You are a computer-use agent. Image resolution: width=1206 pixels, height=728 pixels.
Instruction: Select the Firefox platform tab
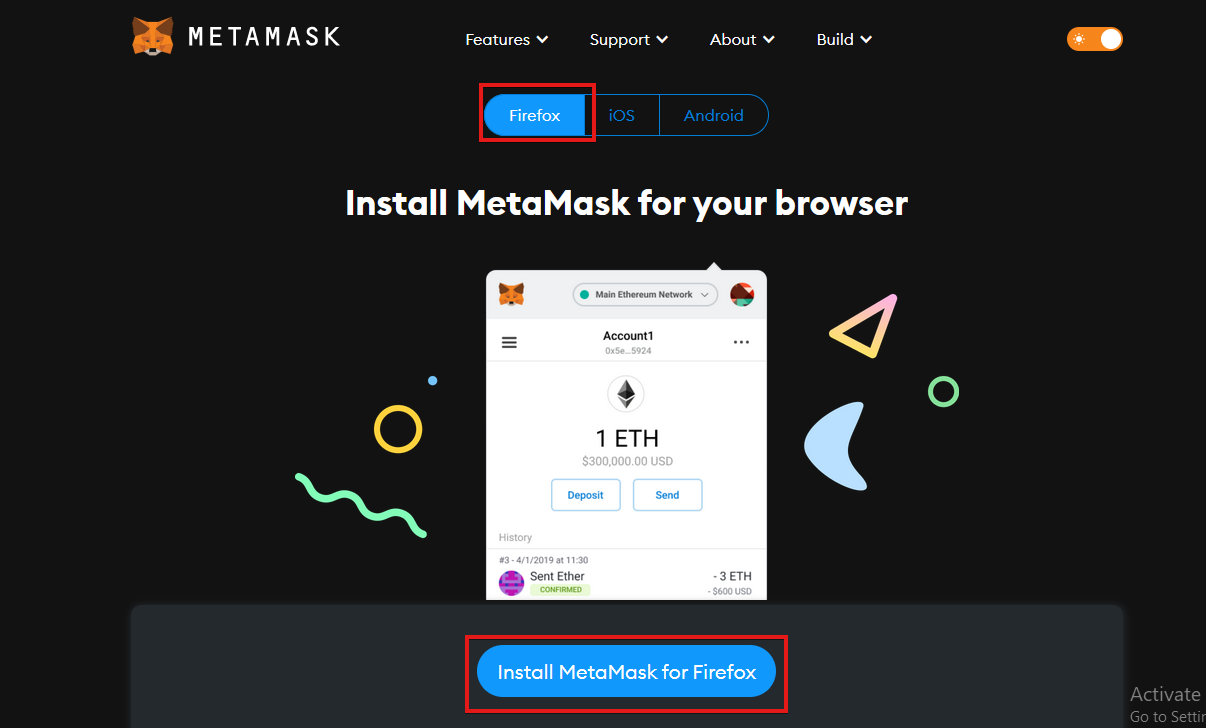[535, 115]
